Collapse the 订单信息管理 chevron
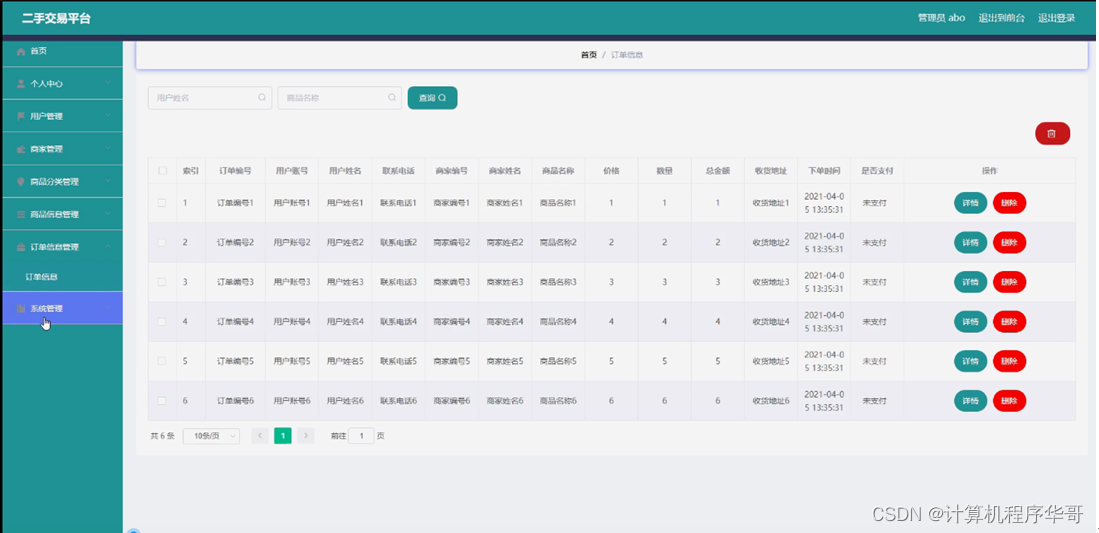Screen dimensions: 1099x533 click(x=108, y=247)
